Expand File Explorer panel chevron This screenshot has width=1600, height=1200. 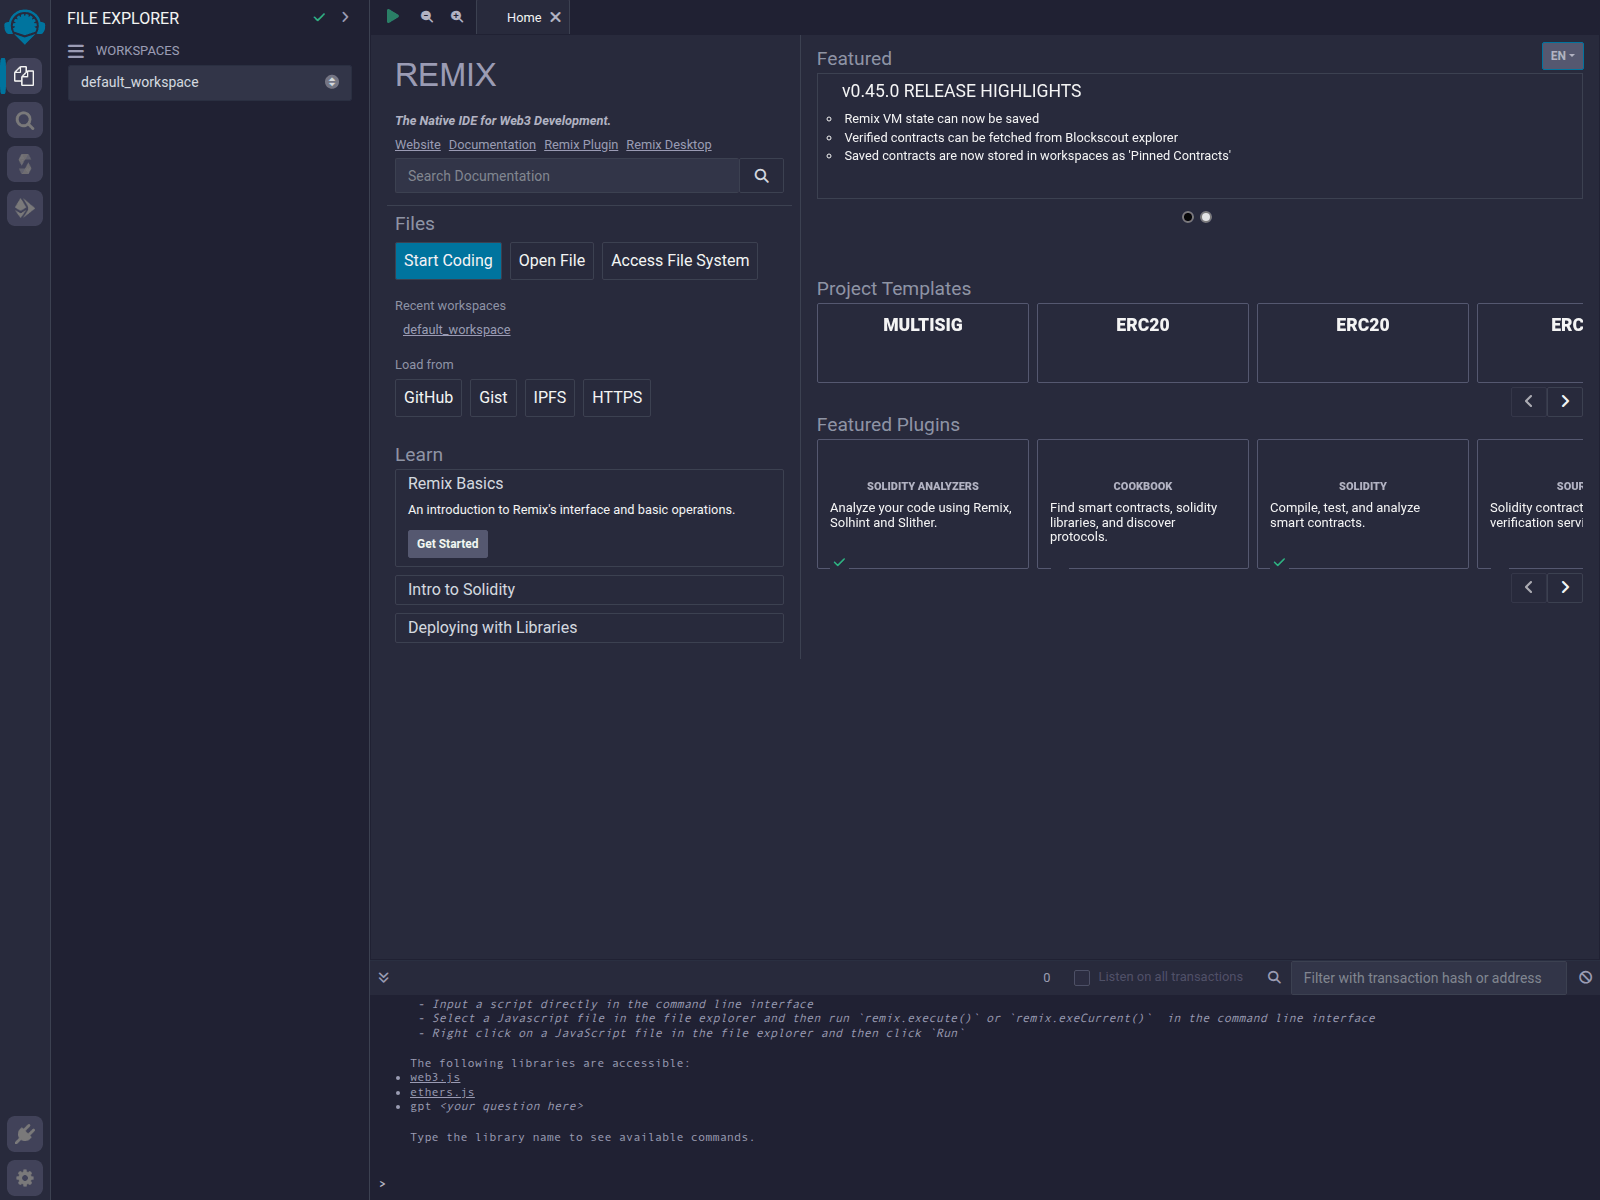click(345, 17)
